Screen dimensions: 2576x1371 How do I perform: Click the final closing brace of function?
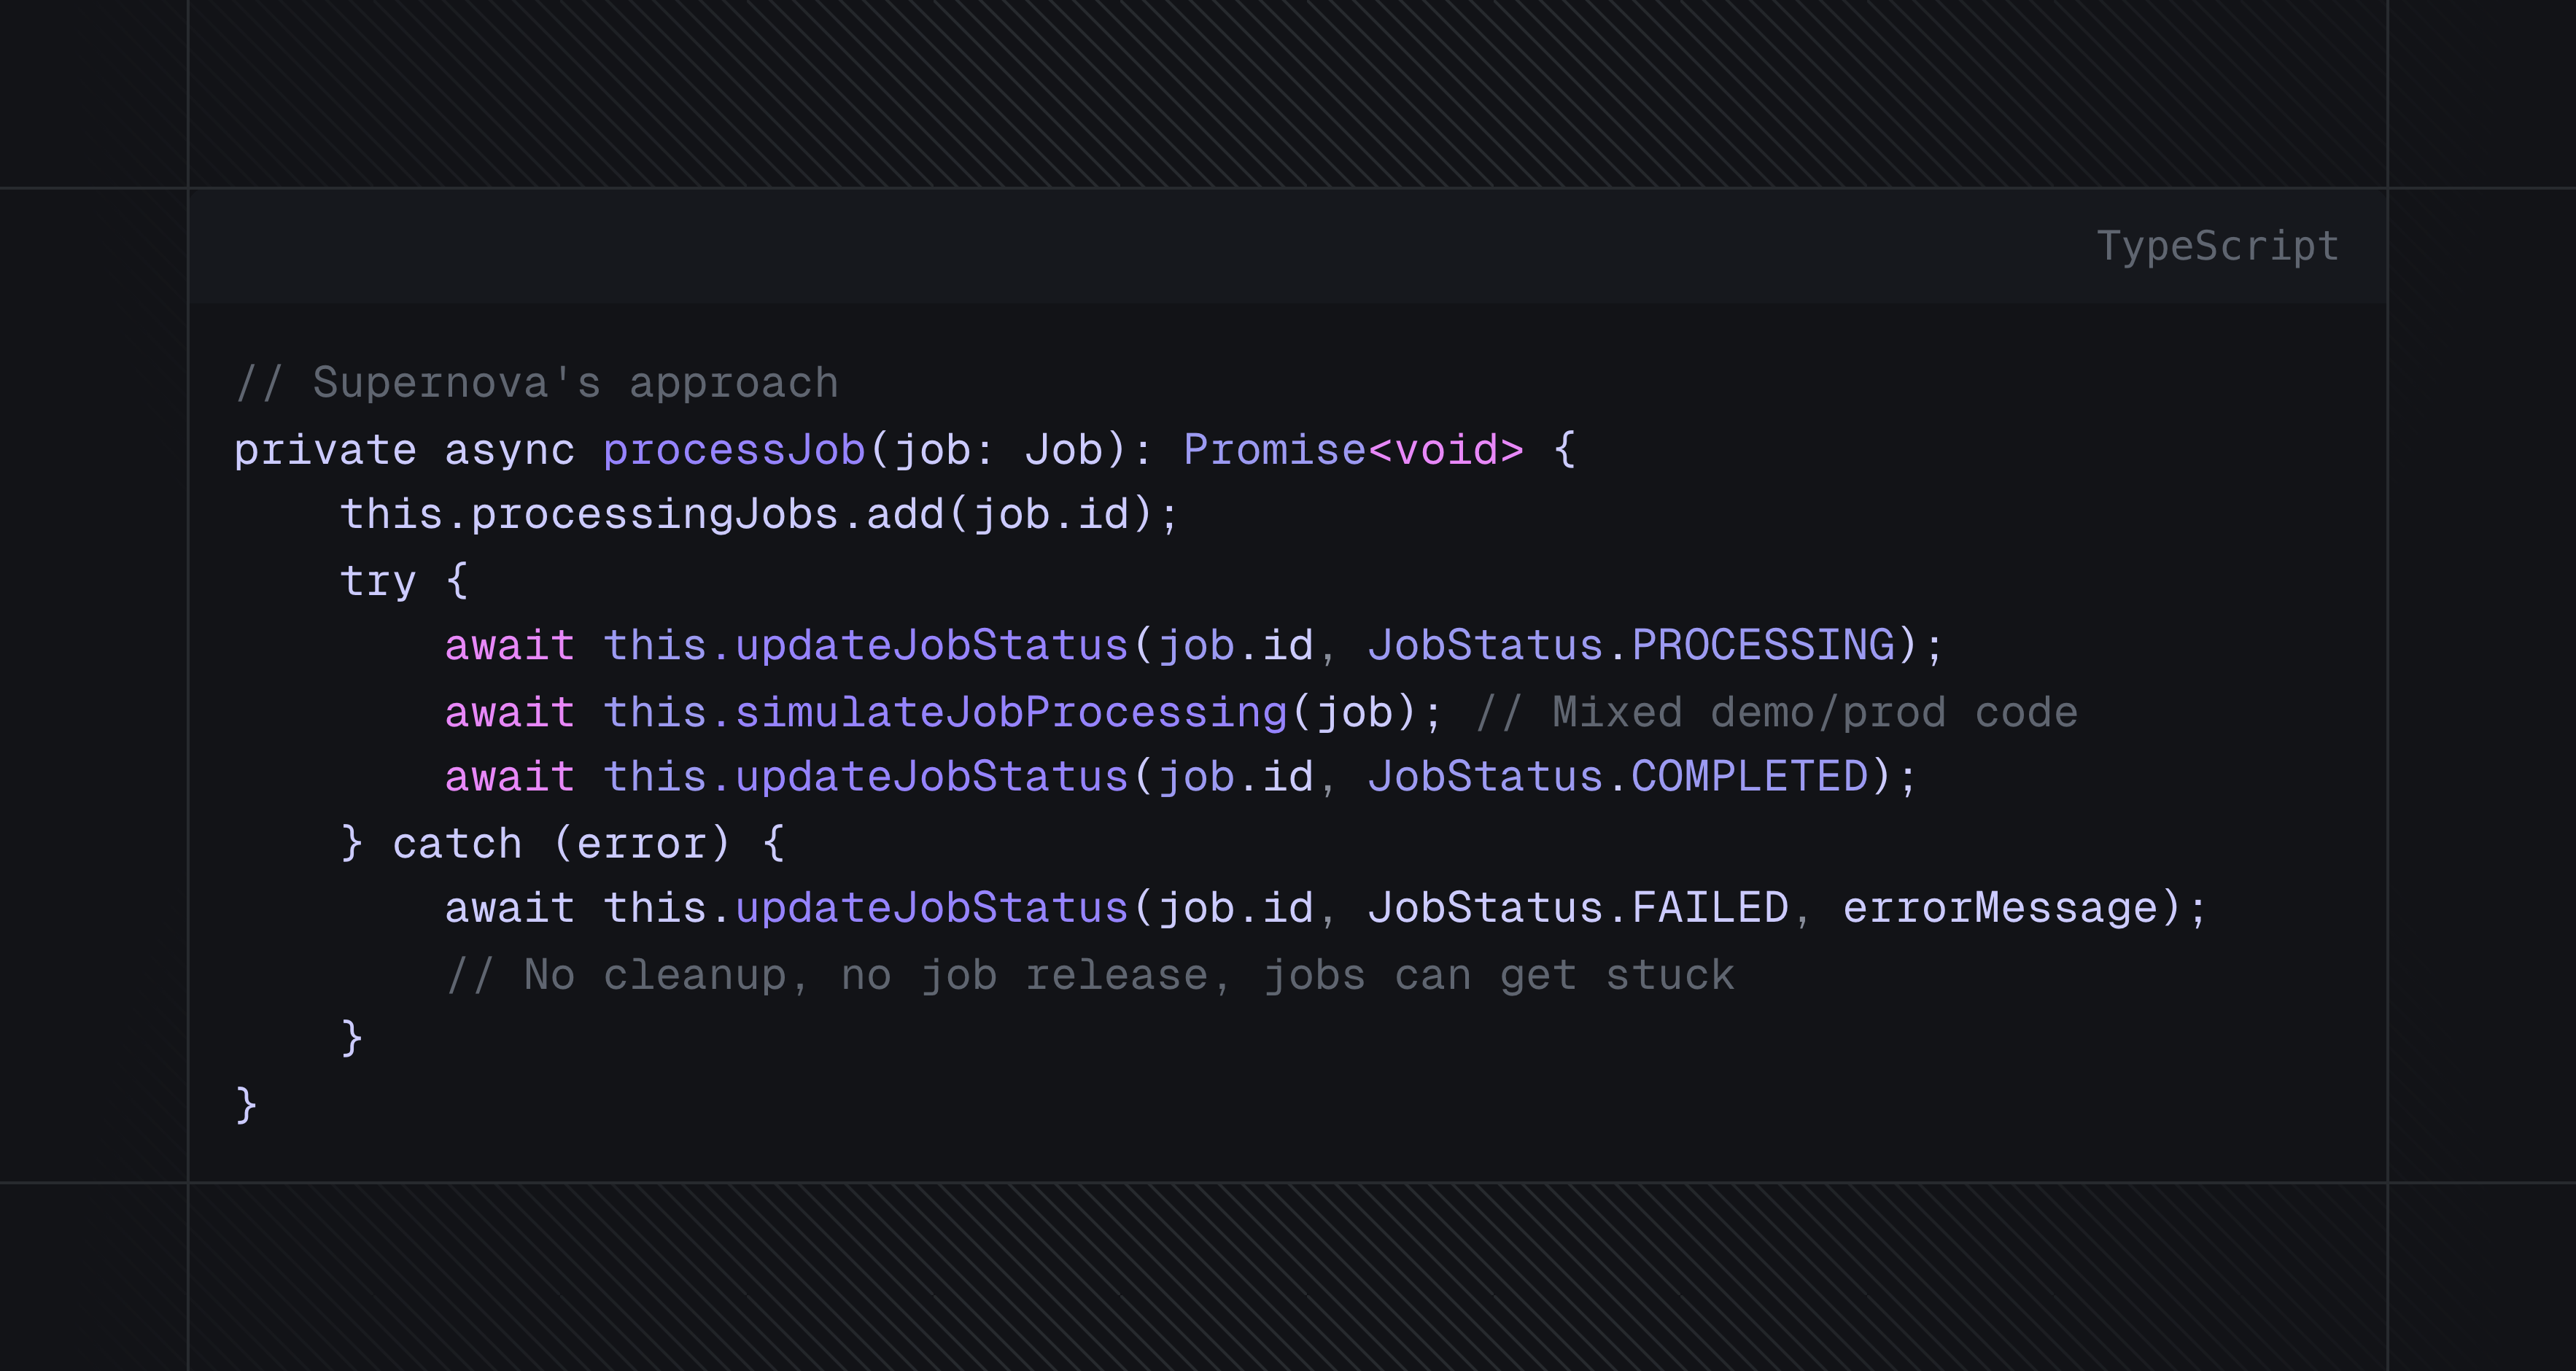246,1105
